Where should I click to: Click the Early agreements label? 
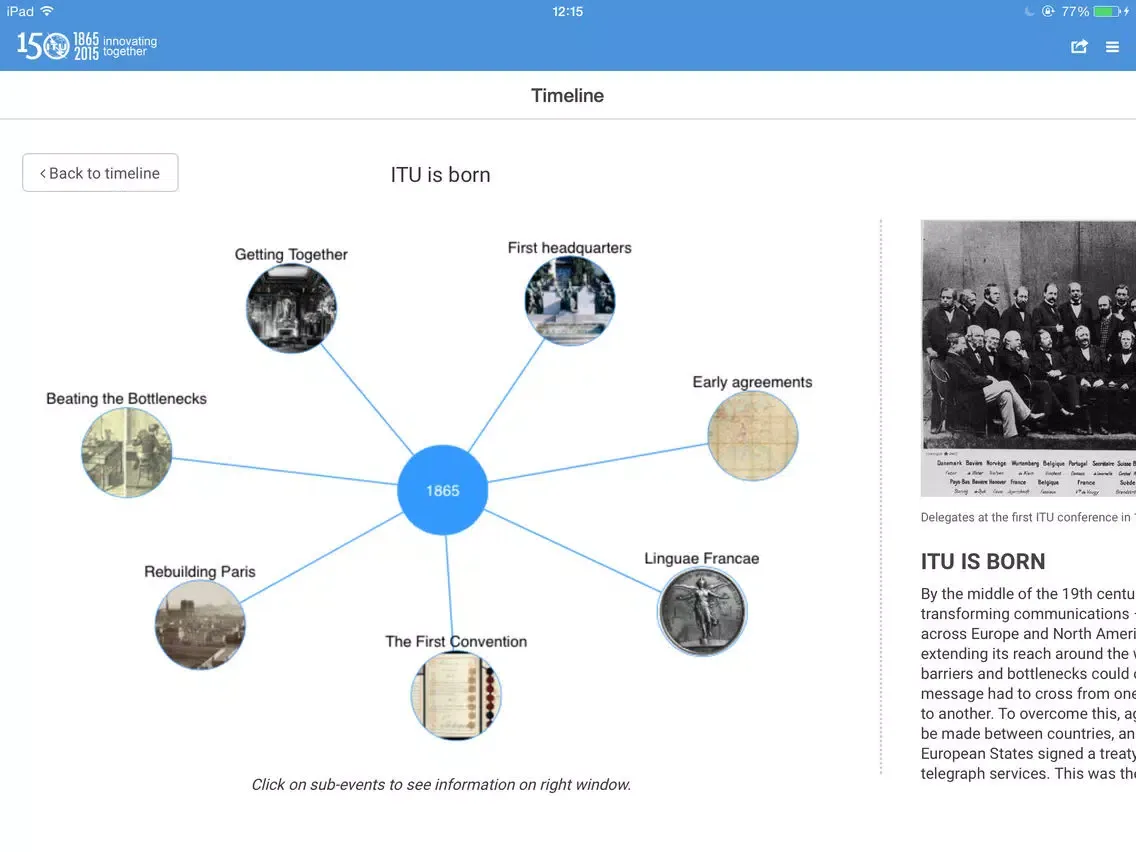tap(753, 382)
